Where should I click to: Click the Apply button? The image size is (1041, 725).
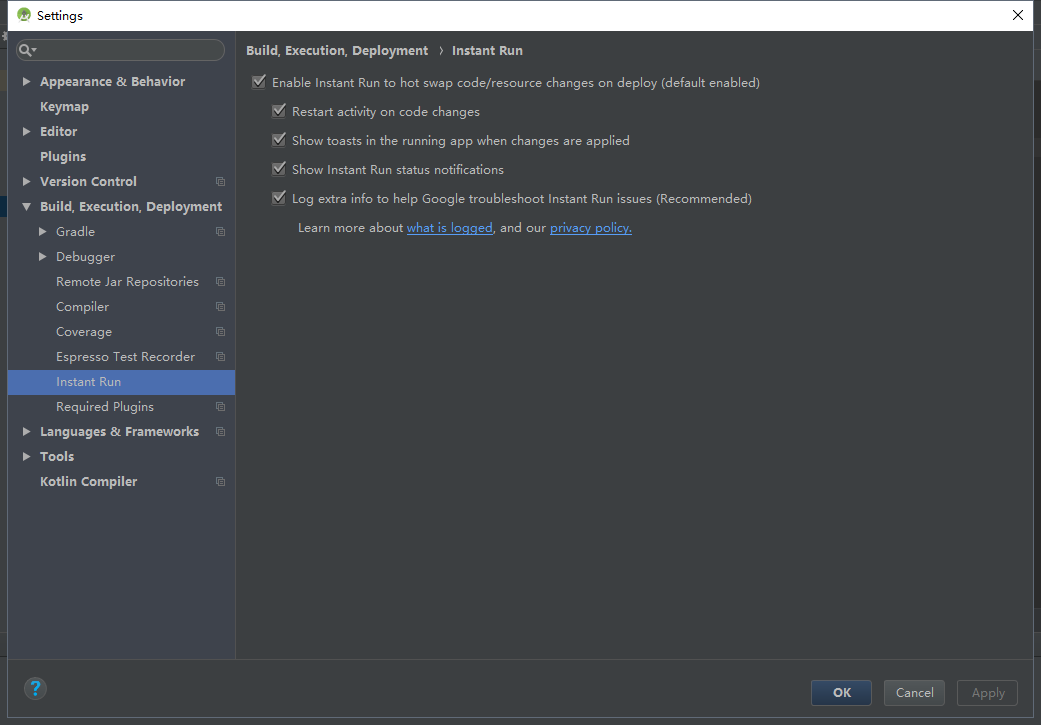pos(987,693)
